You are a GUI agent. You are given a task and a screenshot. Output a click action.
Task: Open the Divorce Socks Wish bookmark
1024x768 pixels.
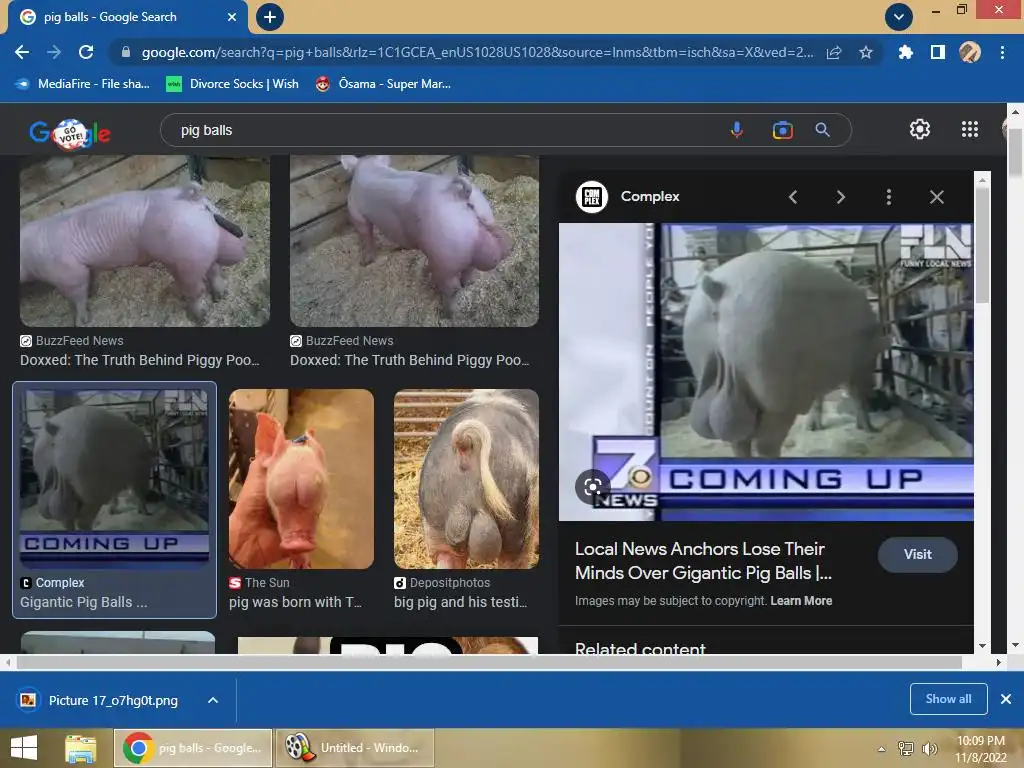(232, 84)
